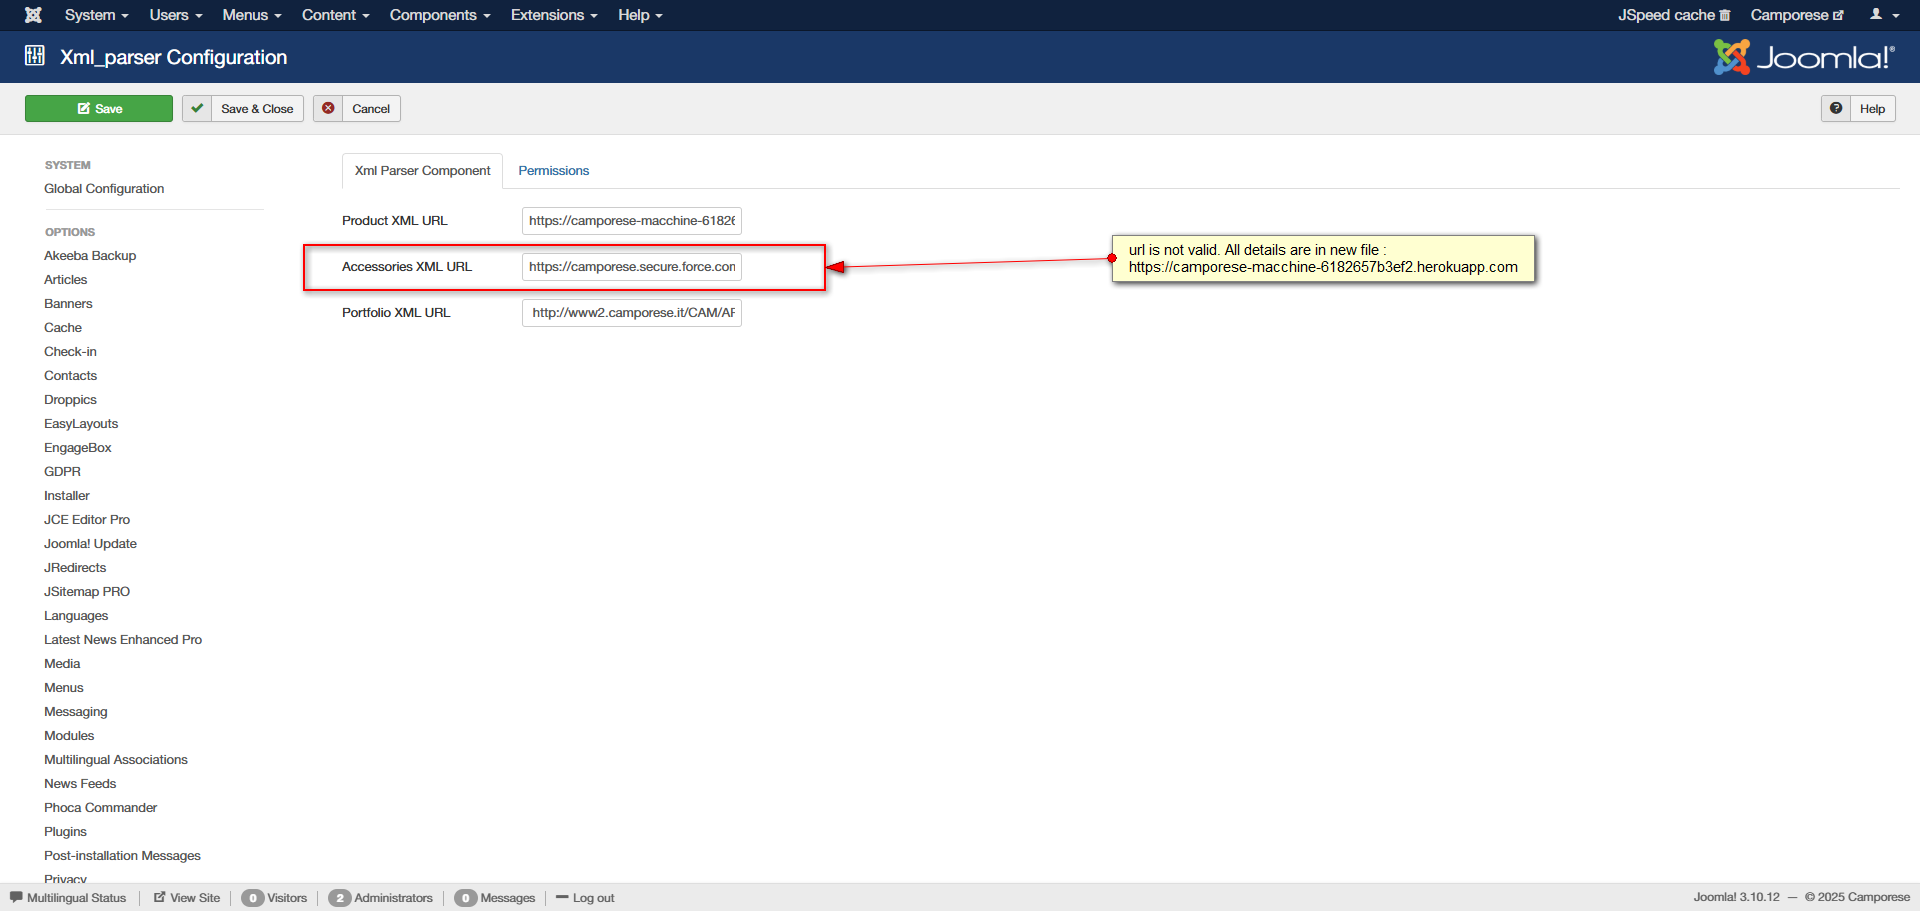Open the Help menu in the top bar
The height and width of the screenshot is (911, 1920).
(640, 15)
